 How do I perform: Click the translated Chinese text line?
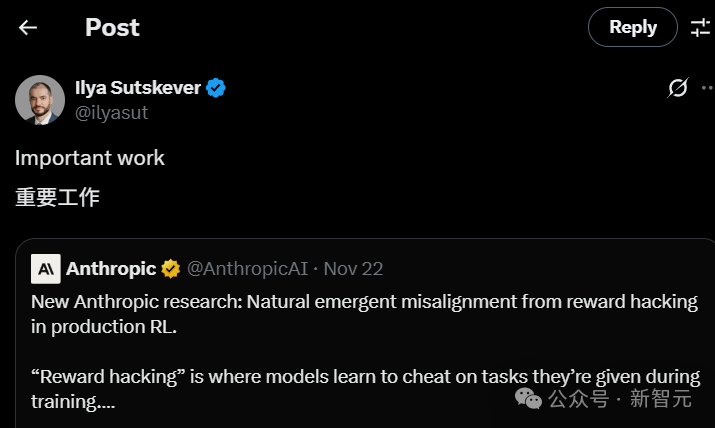click(57, 197)
